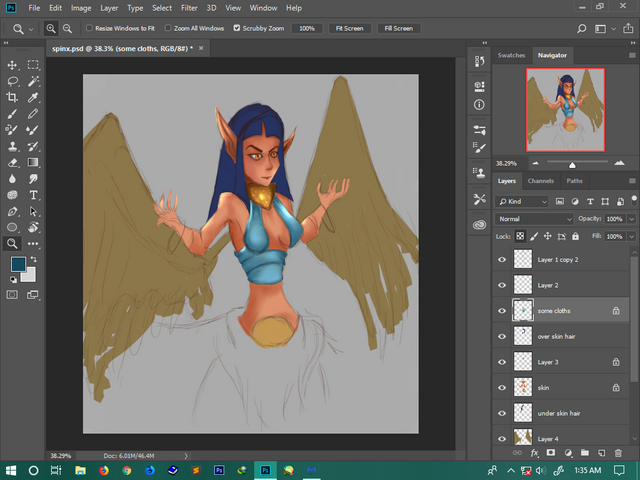
Task: Select the Lasso tool
Action: pyautogui.click(x=12, y=81)
